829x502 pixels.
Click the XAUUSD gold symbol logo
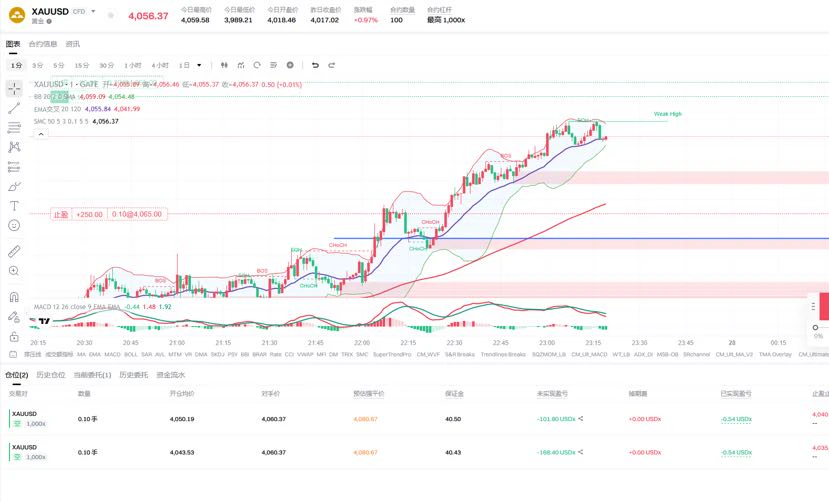[x=17, y=15]
